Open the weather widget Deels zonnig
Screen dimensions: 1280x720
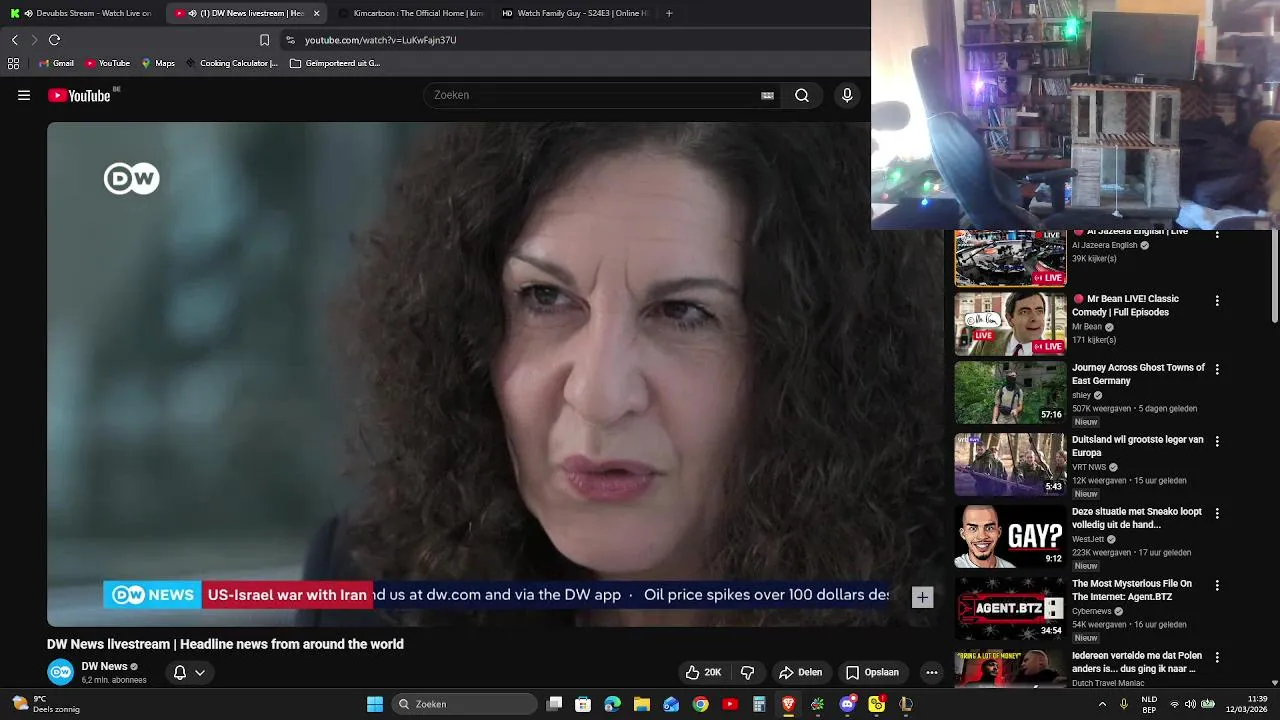click(x=45, y=704)
